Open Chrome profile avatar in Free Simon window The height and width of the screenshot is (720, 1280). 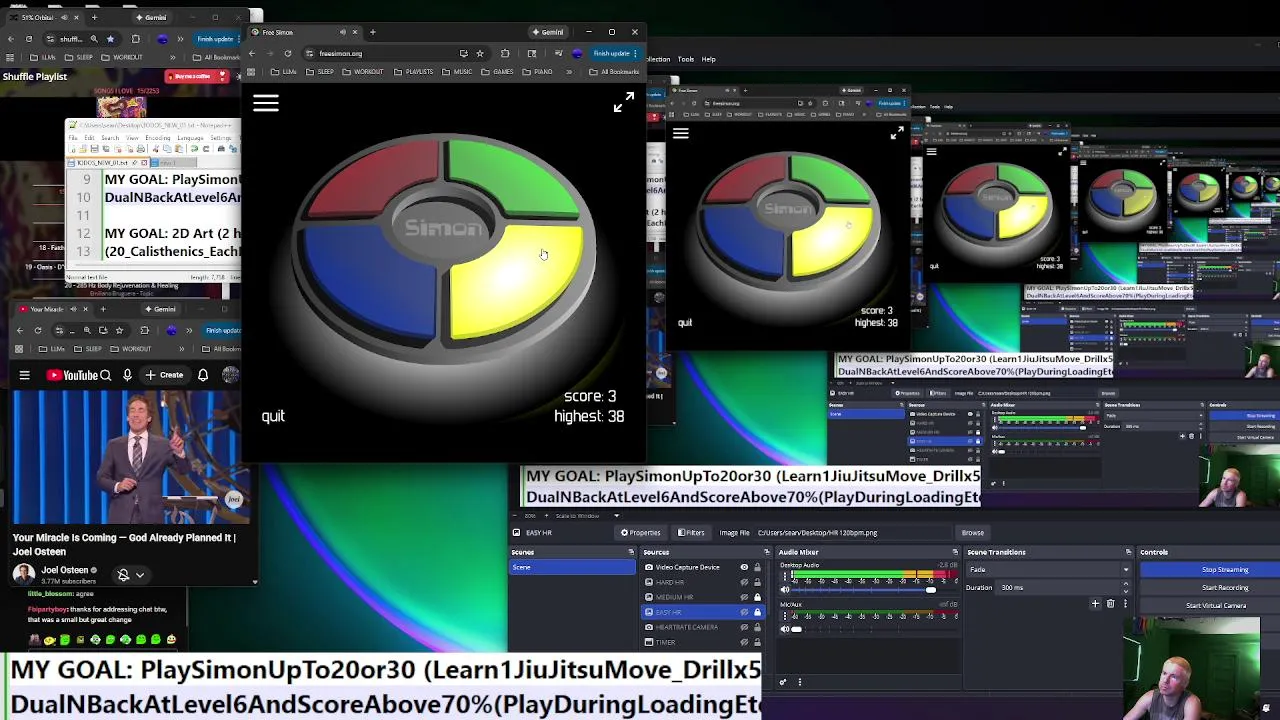(577, 53)
